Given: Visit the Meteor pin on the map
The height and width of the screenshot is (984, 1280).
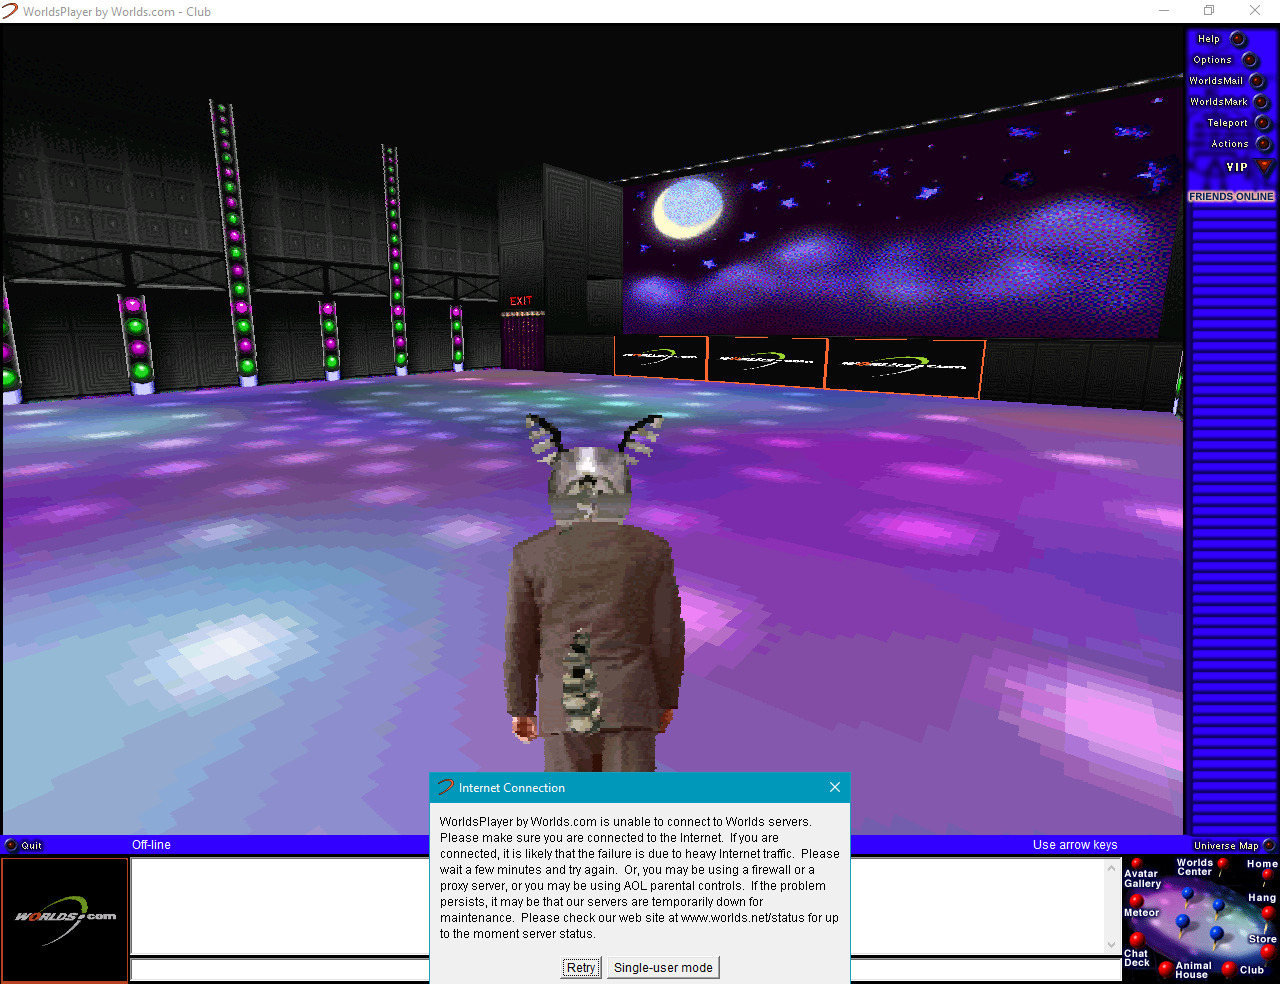Looking at the screenshot, I should 1136,901.
